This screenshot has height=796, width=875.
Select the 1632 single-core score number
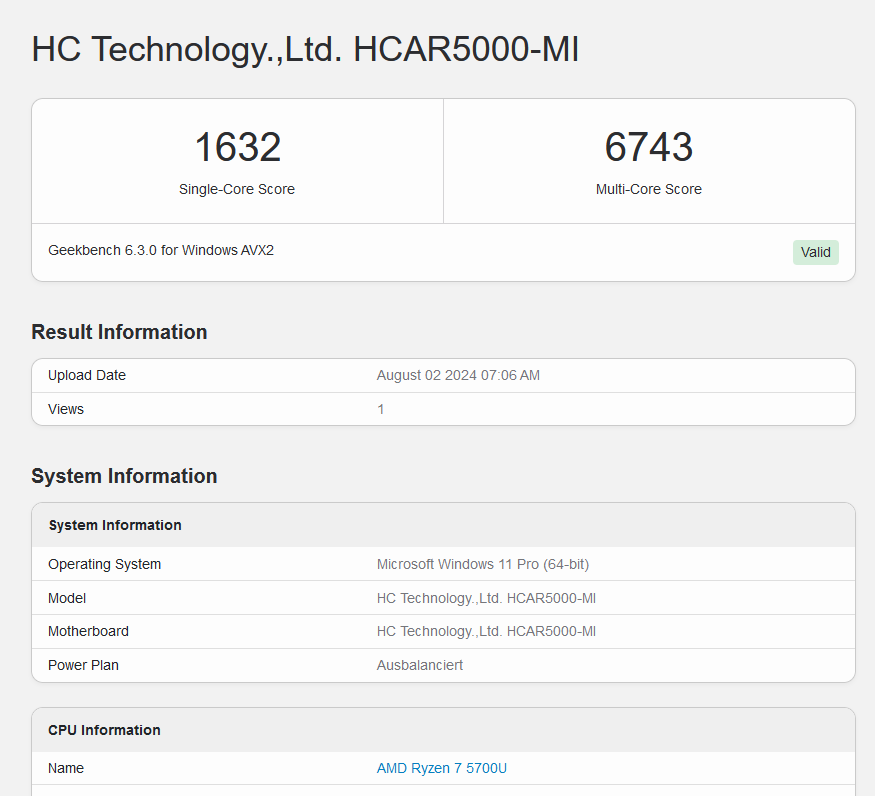point(238,147)
